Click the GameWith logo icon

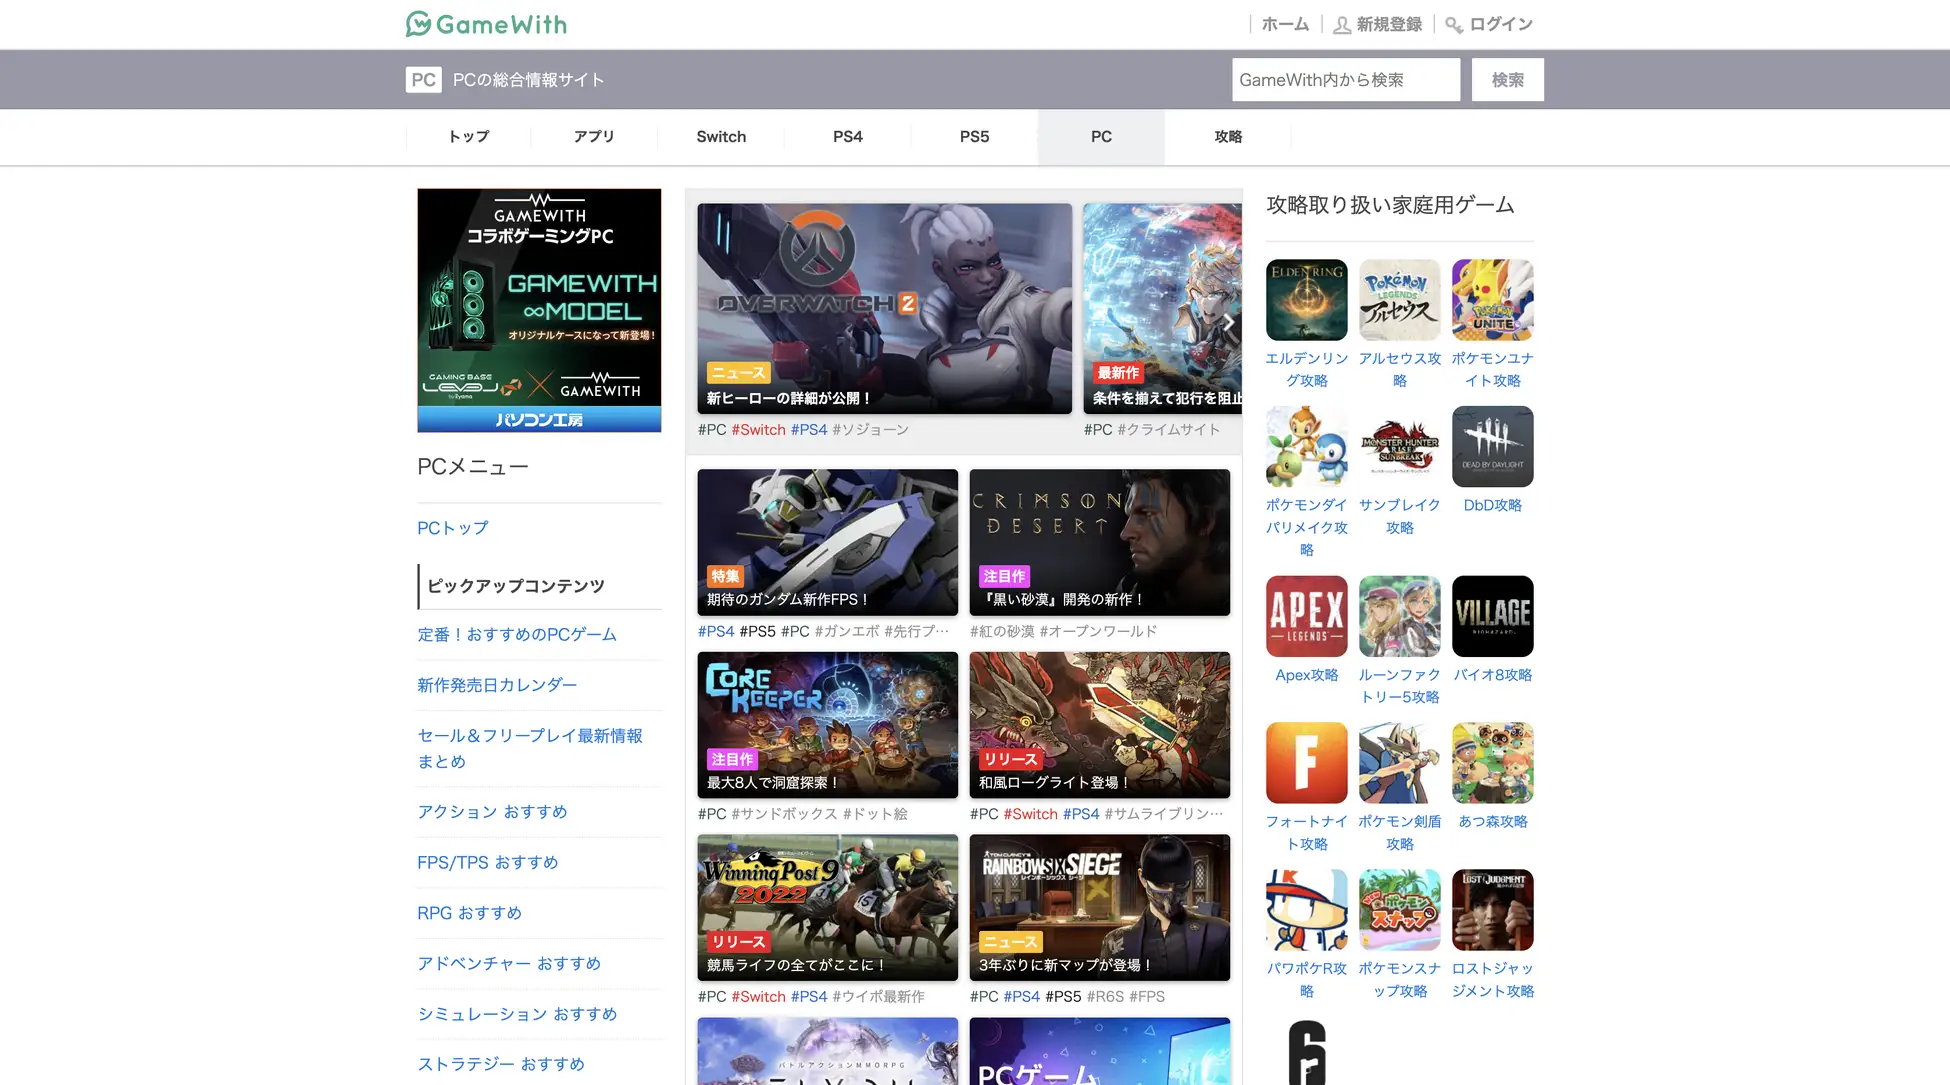pyautogui.click(x=416, y=23)
